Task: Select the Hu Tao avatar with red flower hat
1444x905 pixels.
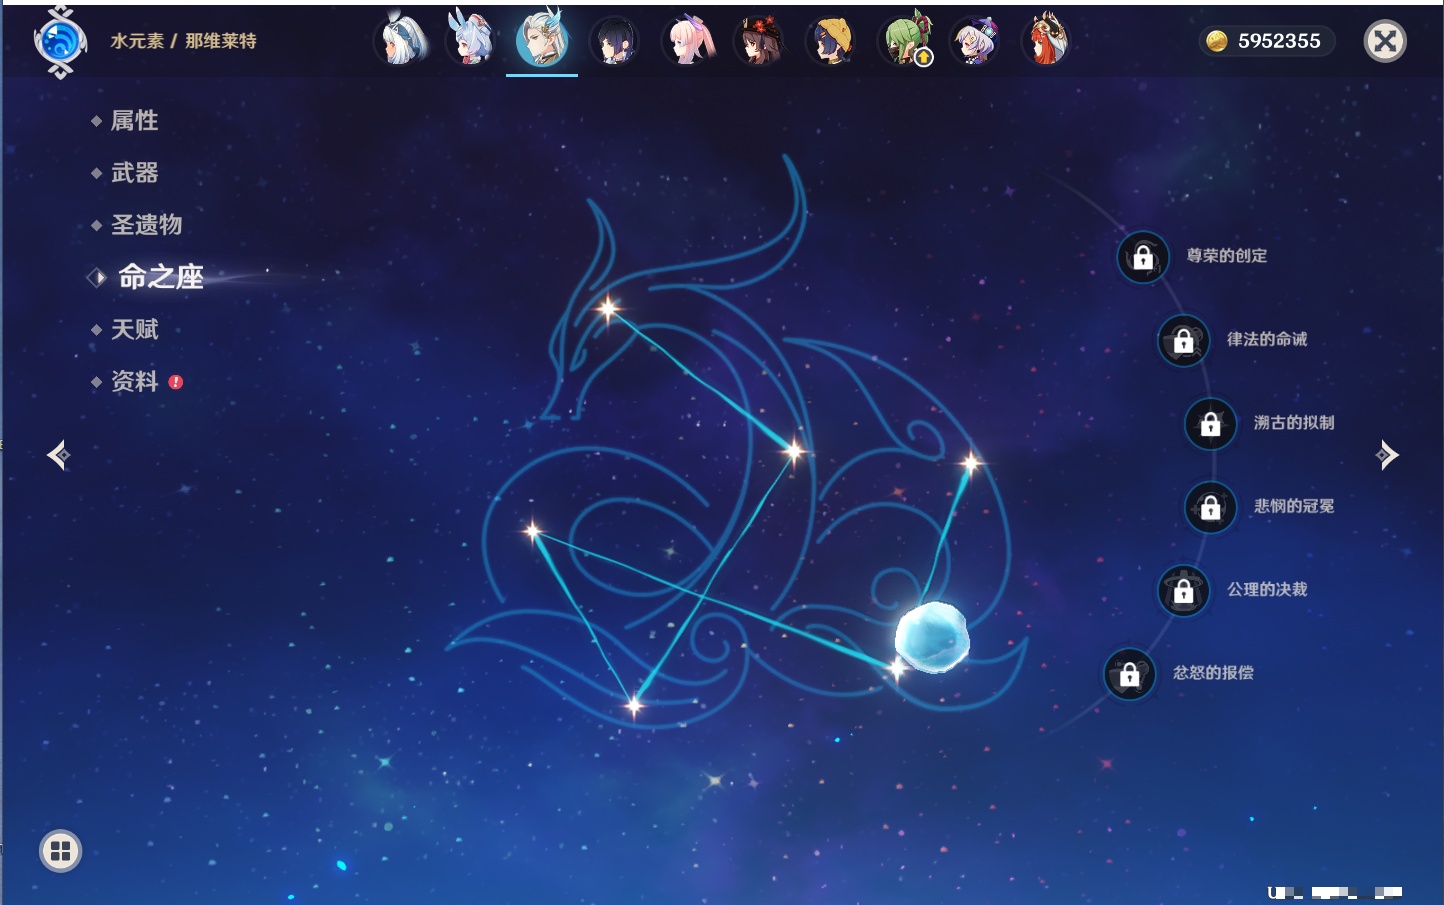Action: coord(760,41)
